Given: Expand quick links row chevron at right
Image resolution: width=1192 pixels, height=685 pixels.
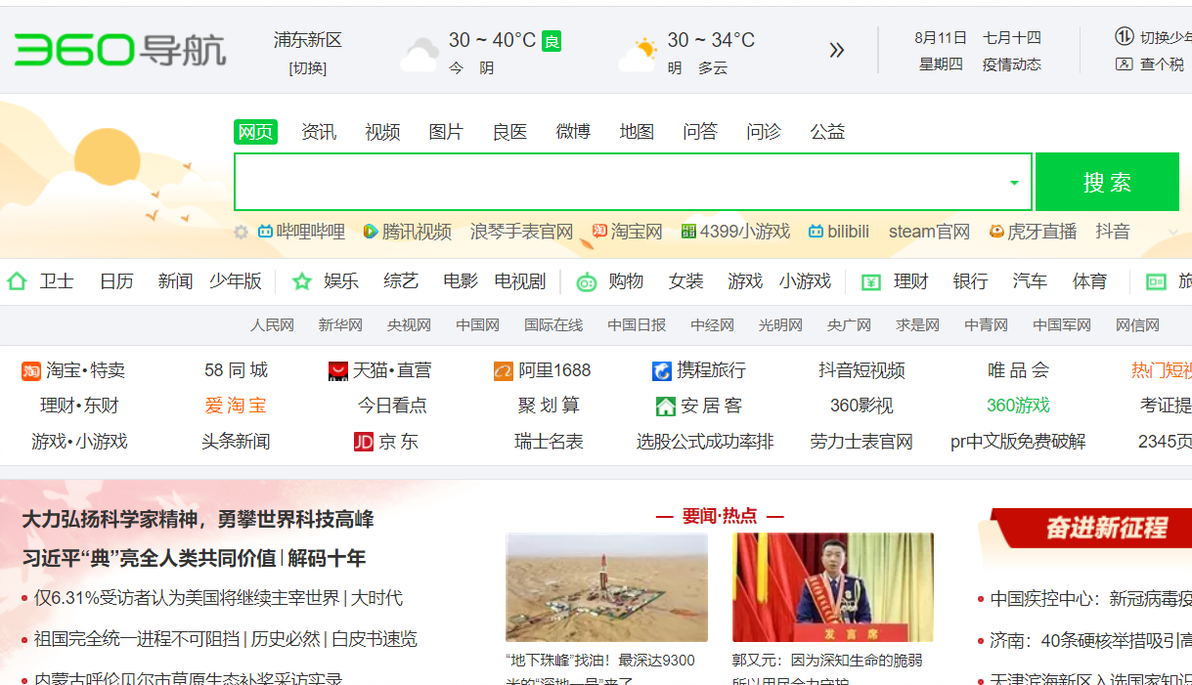Looking at the screenshot, I should click(1174, 232).
